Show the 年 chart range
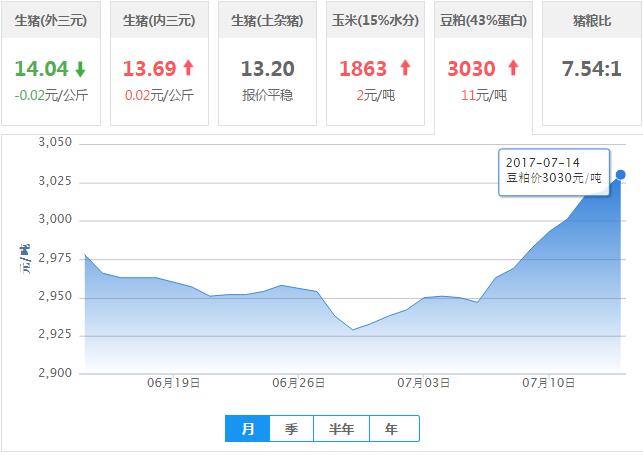643x455 pixels. [x=394, y=428]
